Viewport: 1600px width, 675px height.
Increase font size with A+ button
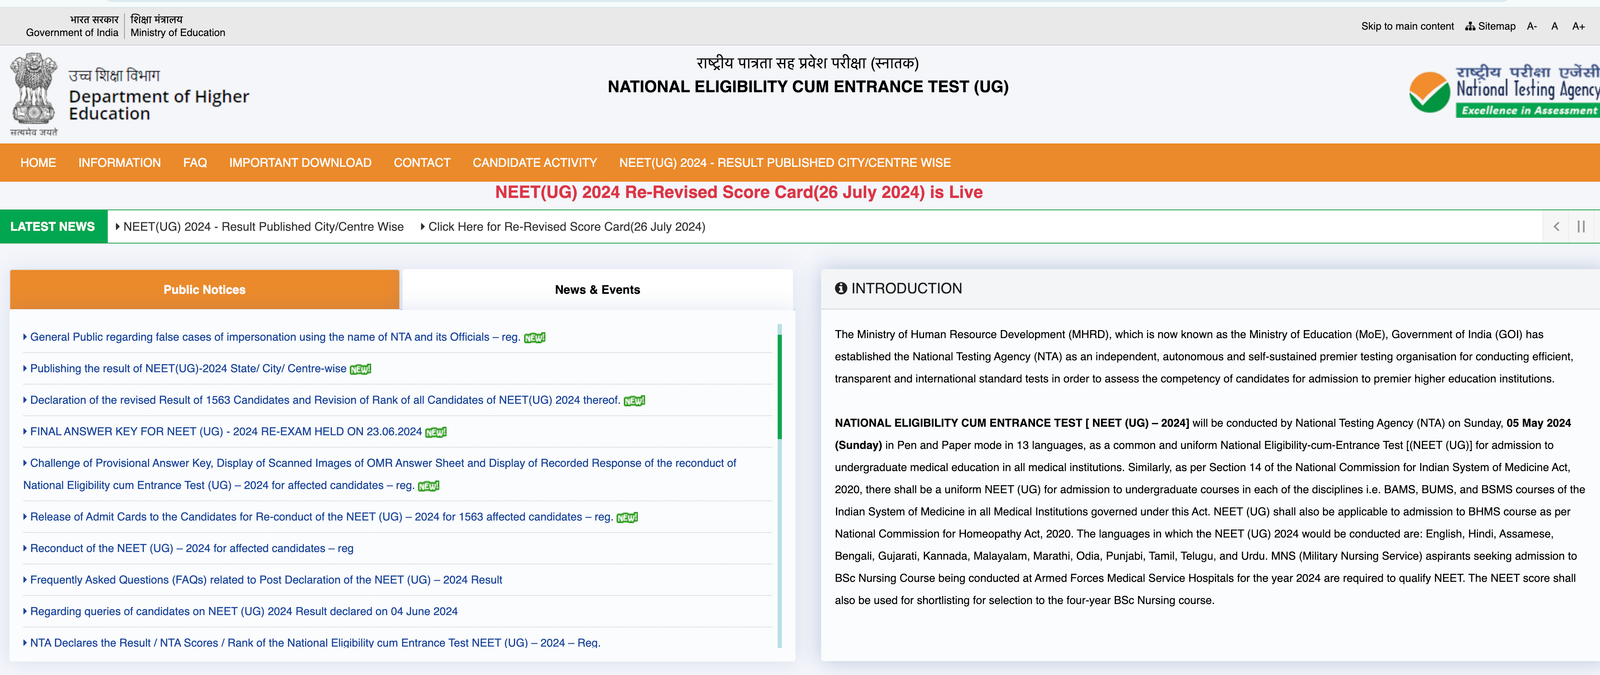(1578, 26)
